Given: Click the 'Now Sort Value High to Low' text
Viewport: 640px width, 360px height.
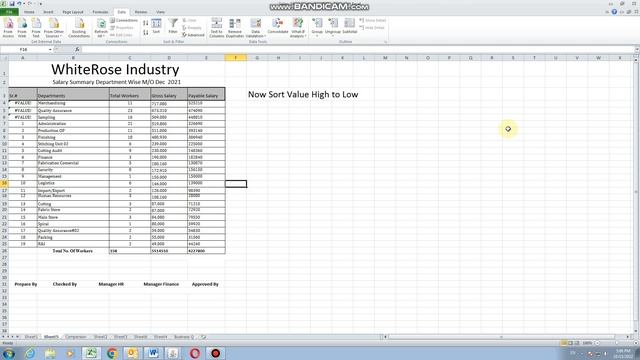Looking at the screenshot, I should (303, 94).
